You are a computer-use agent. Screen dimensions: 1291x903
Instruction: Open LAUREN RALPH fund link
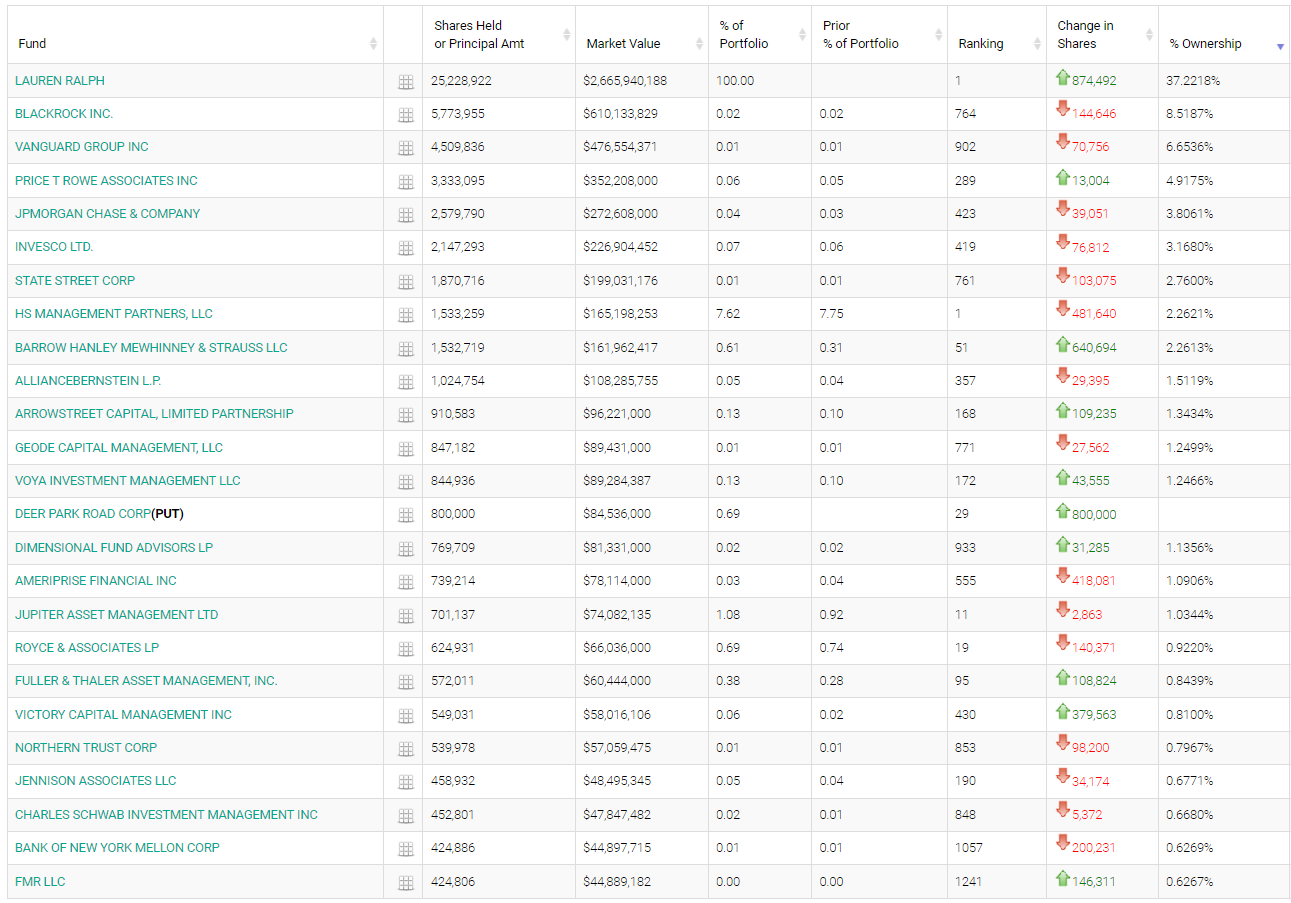click(59, 80)
